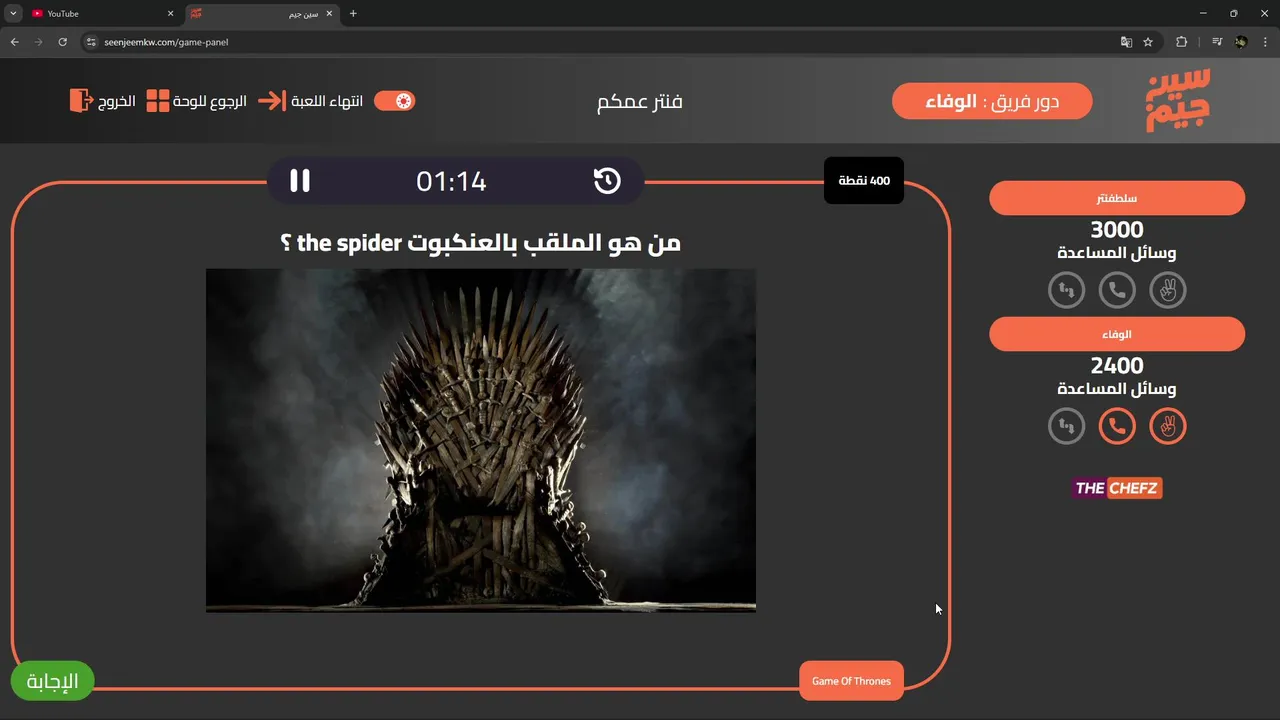This screenshot has height=720, width=1280.
Task: Open the media controls icon in toolbar
Action: tap(1217, 42)
